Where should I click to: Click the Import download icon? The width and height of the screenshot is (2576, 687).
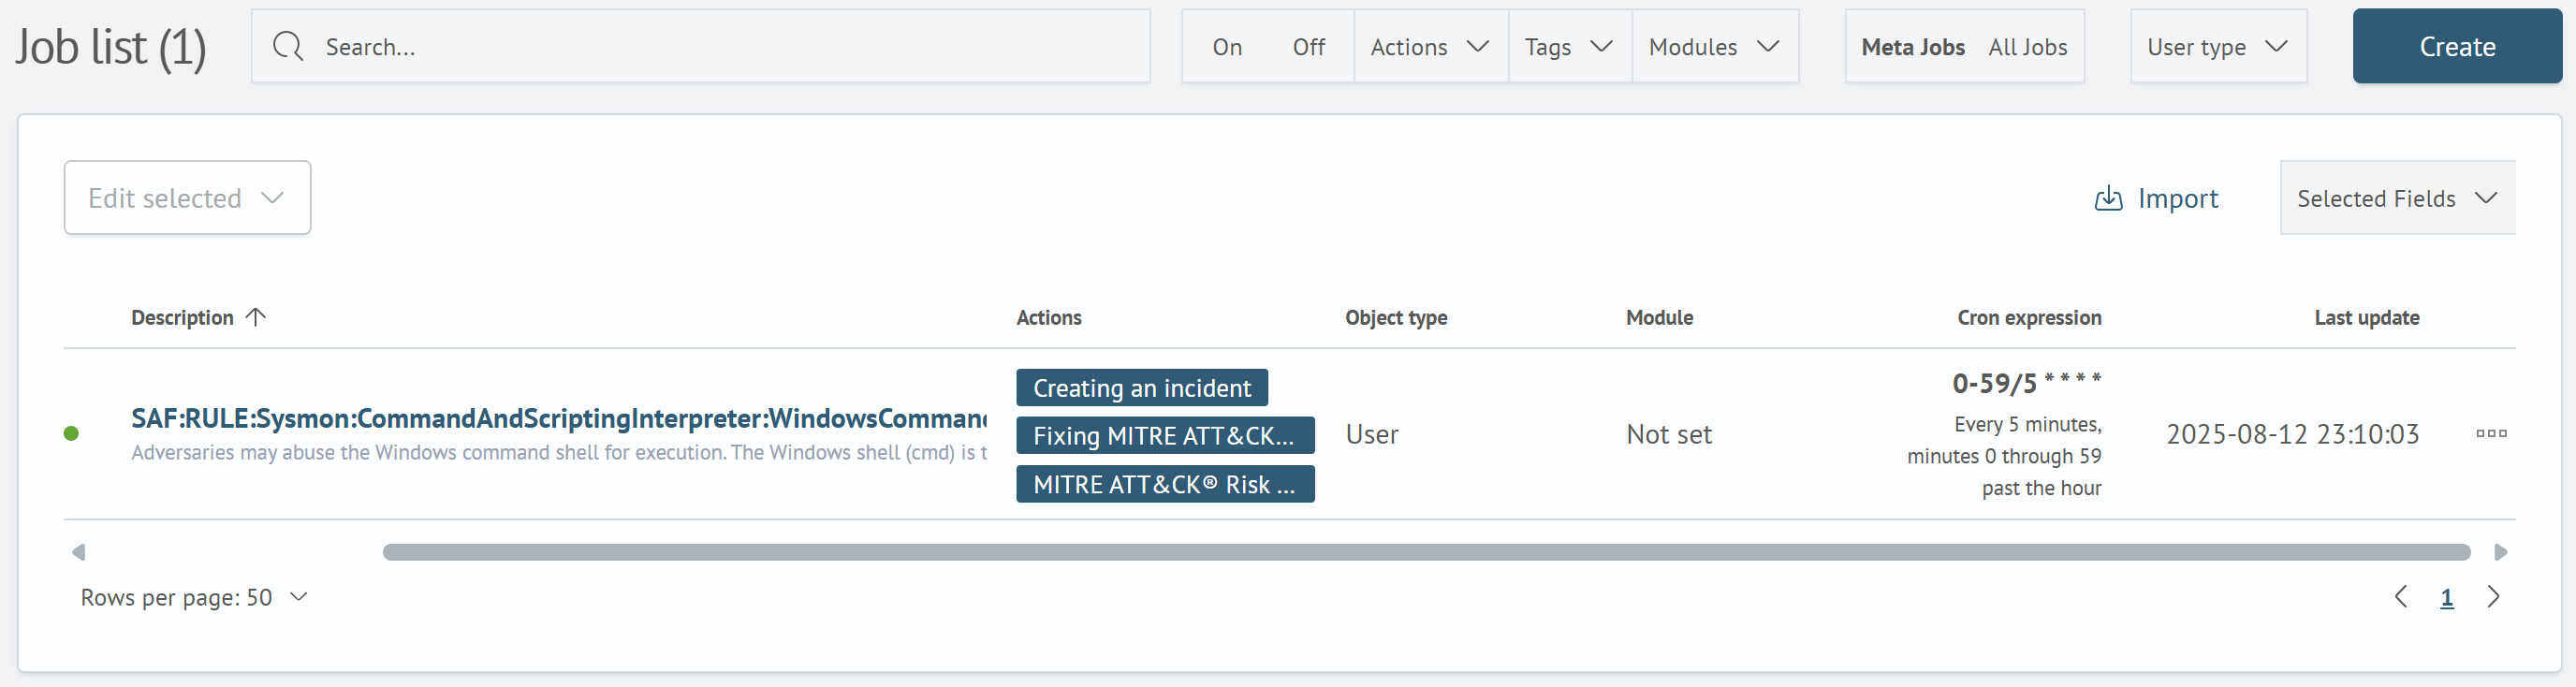click(x=2107, y=199)
